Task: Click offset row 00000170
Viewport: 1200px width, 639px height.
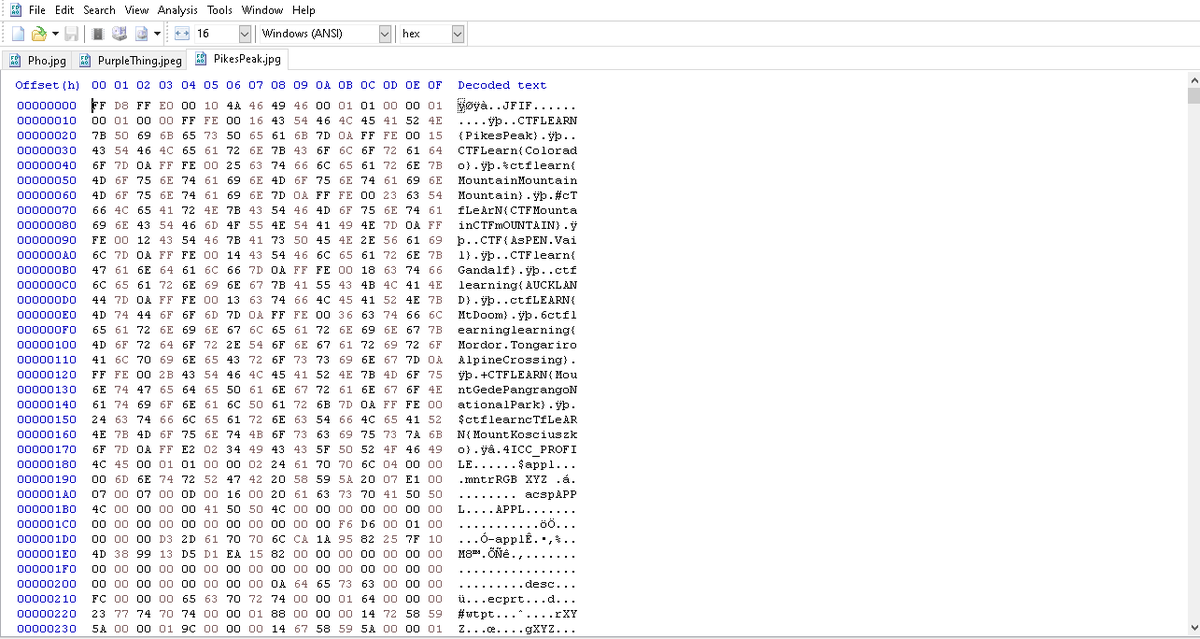Action: pyautogui.click(x=46, y=450)
